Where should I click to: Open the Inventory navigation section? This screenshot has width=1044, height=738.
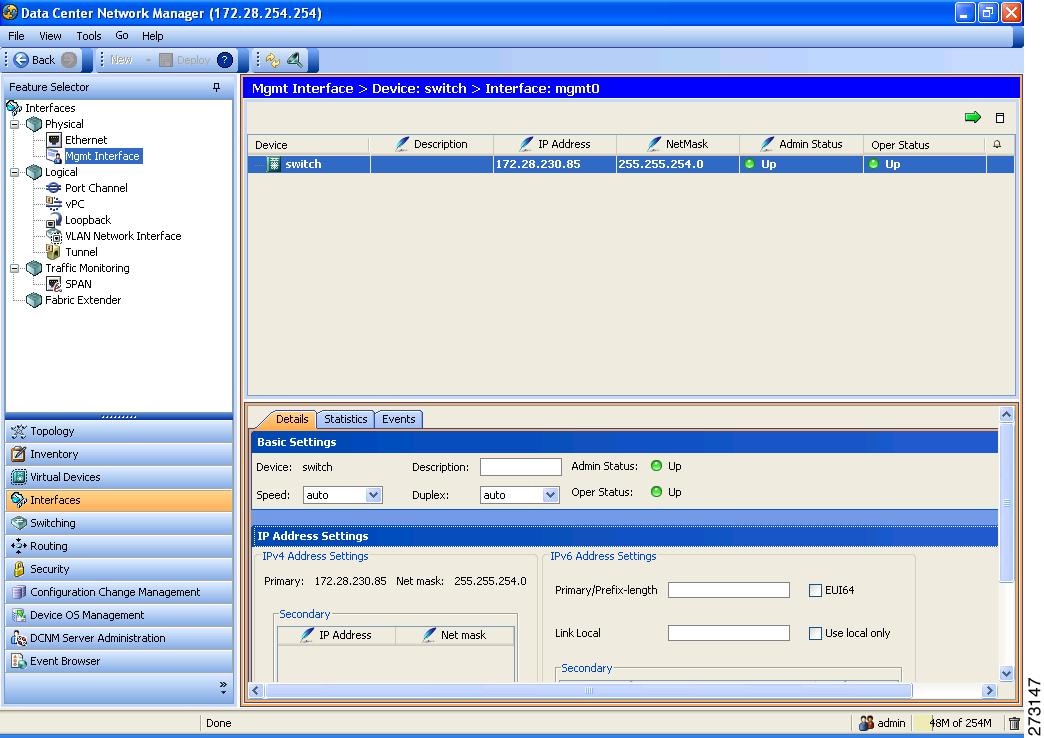(119, 454)
